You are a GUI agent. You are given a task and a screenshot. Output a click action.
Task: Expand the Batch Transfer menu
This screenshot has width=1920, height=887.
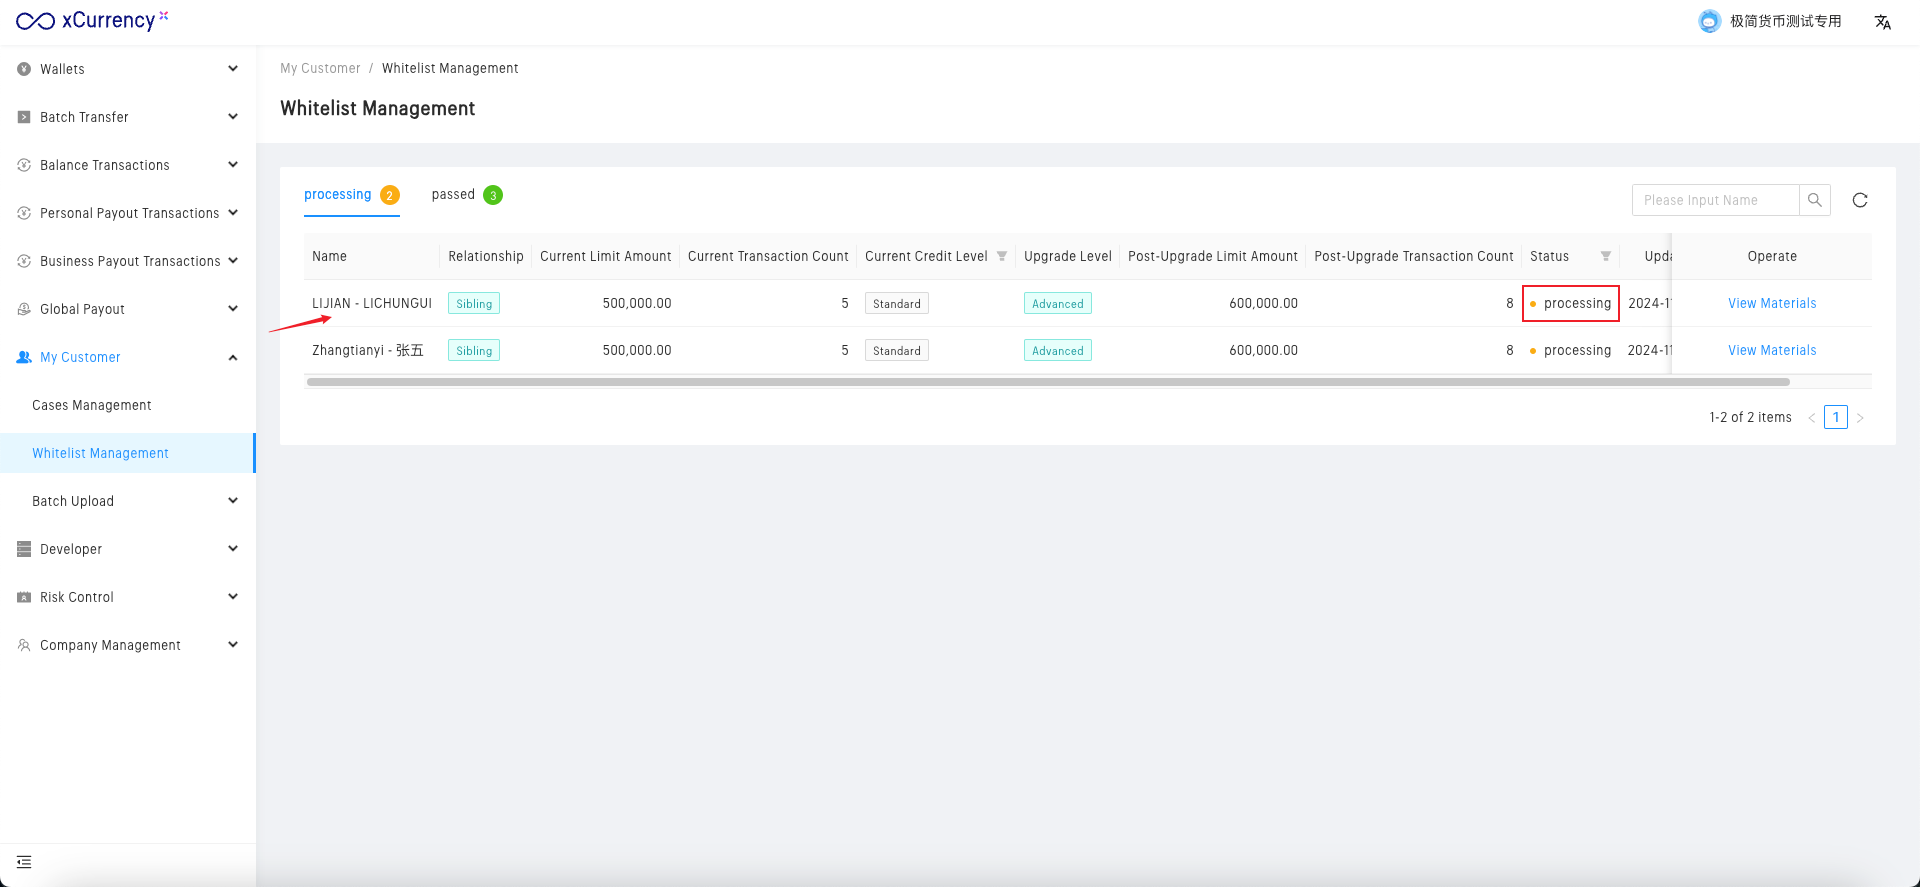click(x=233, y=117)
